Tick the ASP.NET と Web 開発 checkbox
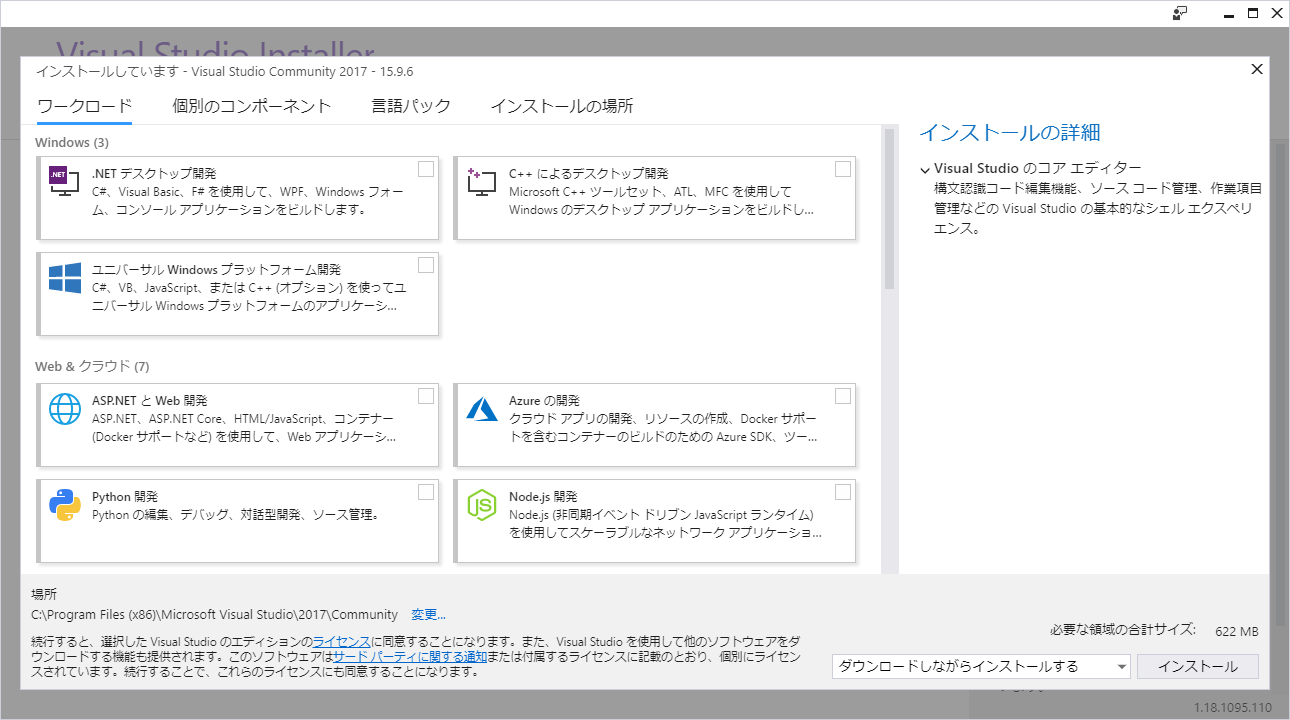The width and height of the screenshot is (1290, 720). [426, 396]
